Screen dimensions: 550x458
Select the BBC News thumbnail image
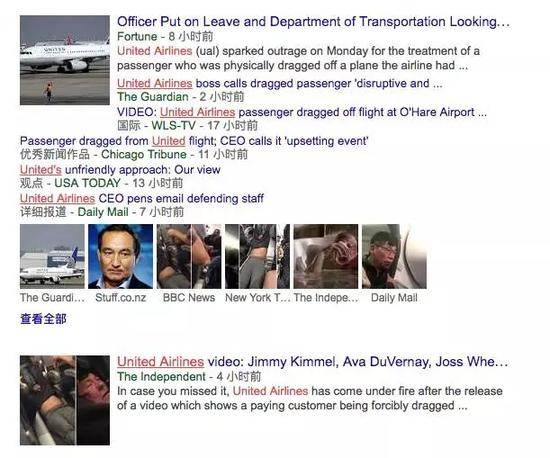[189, 256]
